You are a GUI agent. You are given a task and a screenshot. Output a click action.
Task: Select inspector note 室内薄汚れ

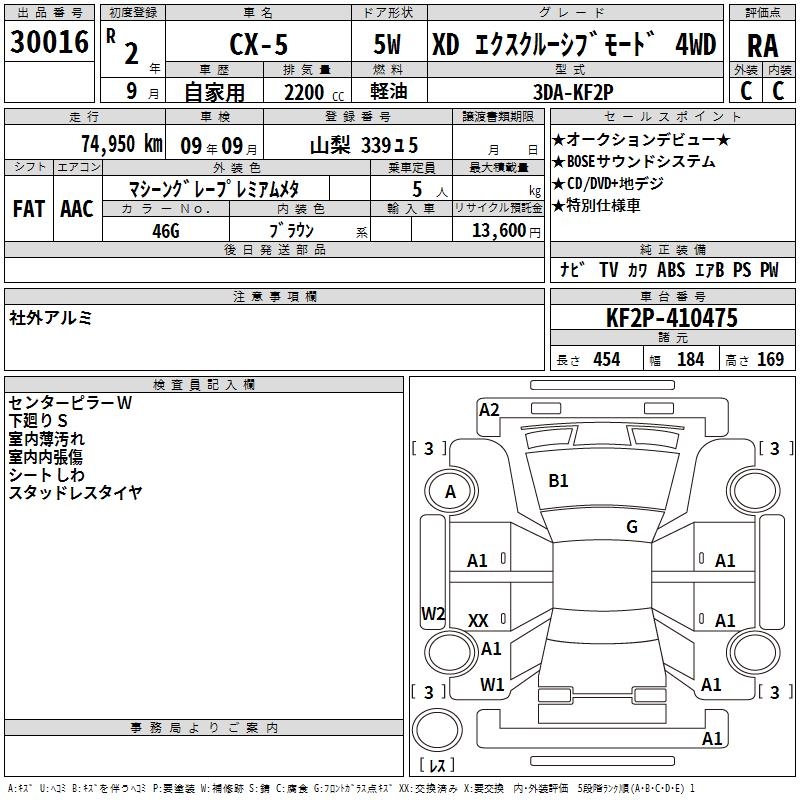[46, 439]
